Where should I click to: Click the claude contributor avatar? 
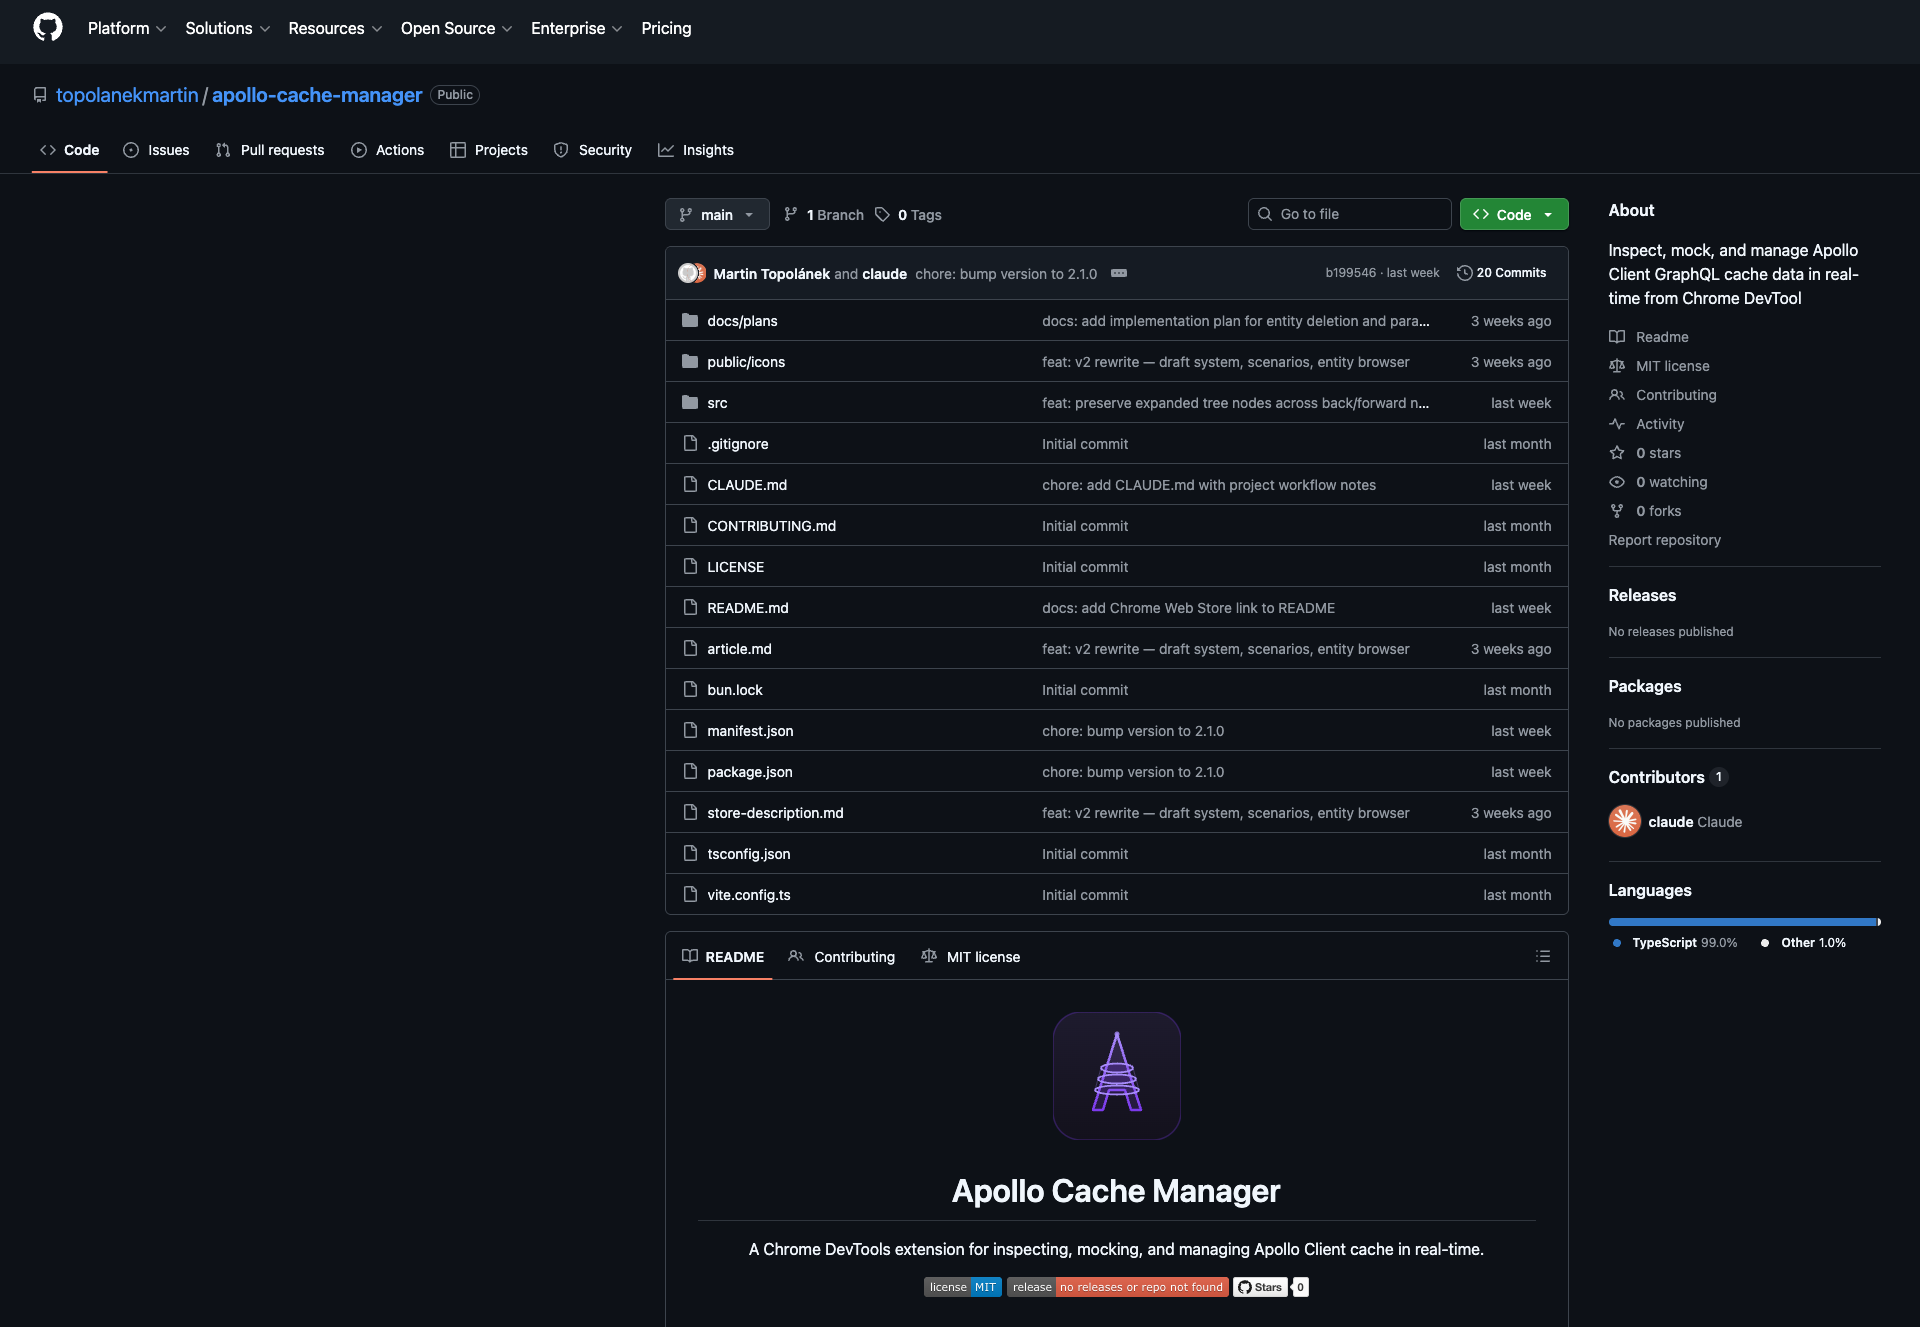click(x=1624, y=821)
